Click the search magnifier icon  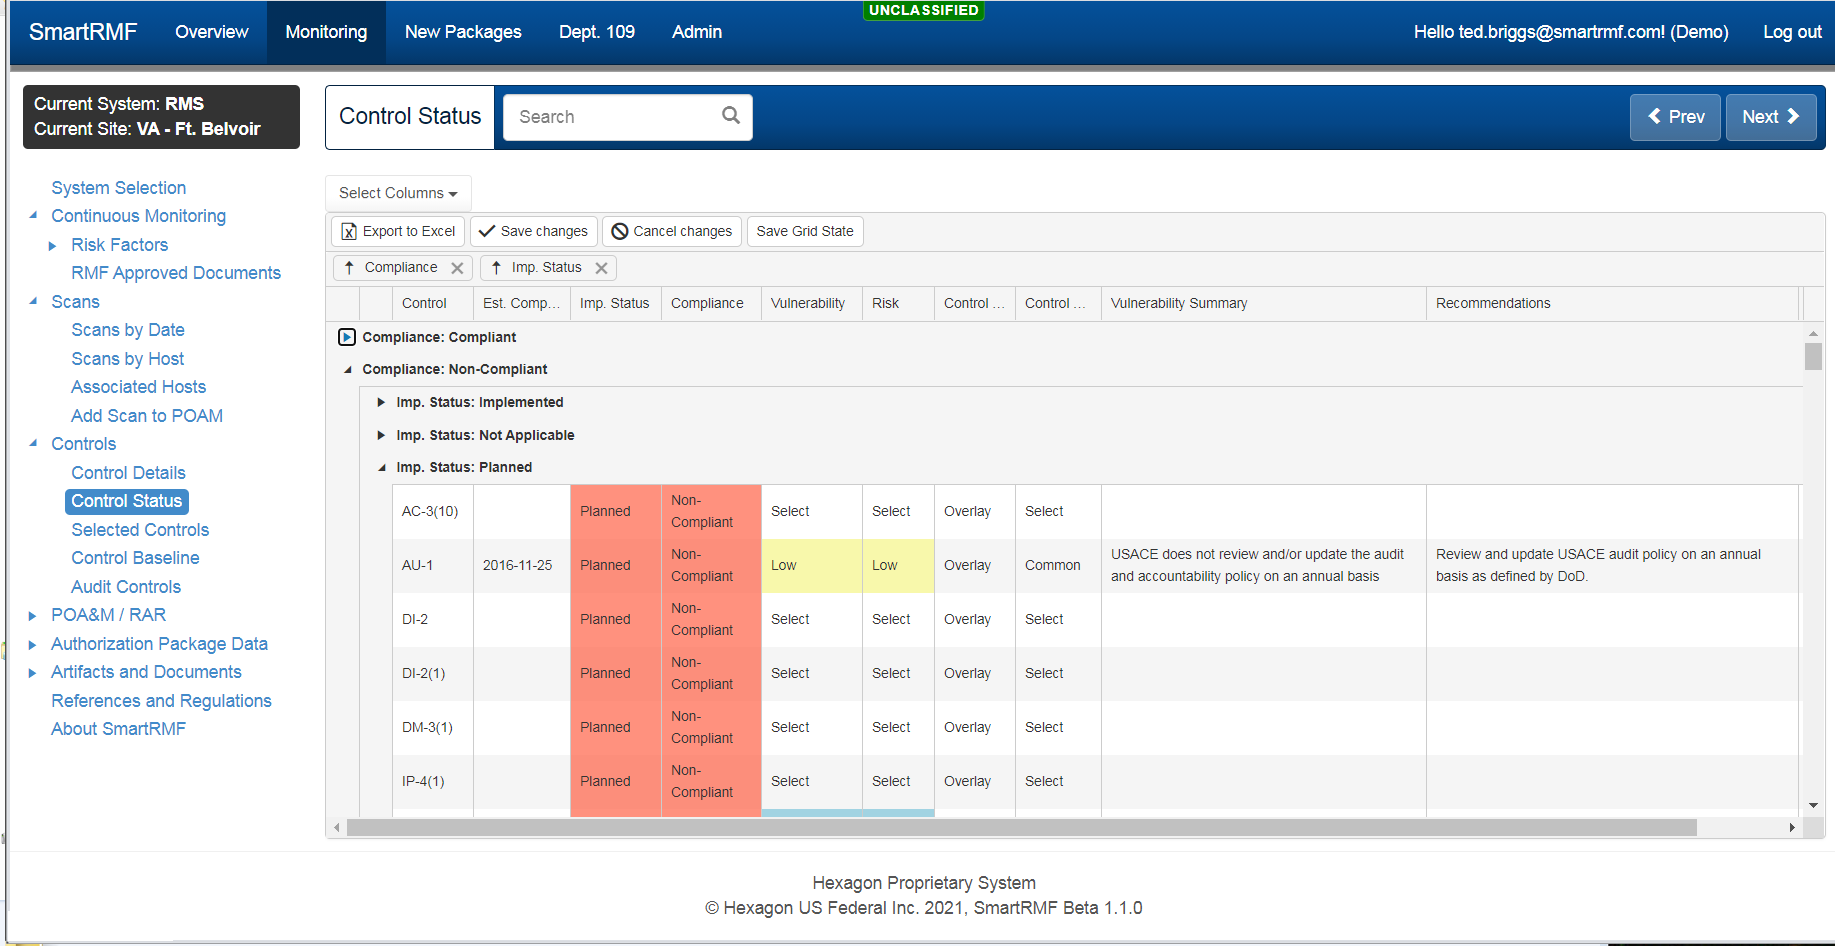[x=731, y=116]
